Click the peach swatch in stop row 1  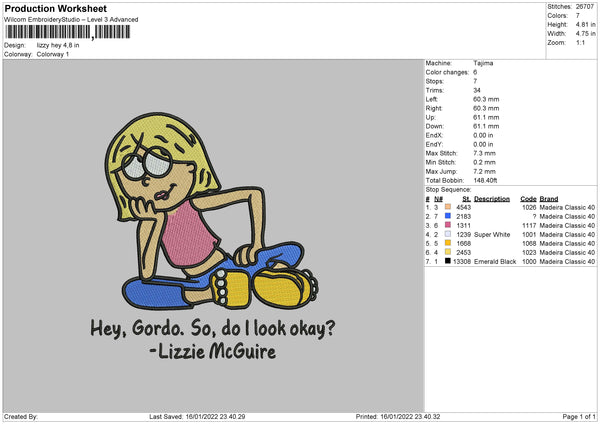tap(448, 207)
